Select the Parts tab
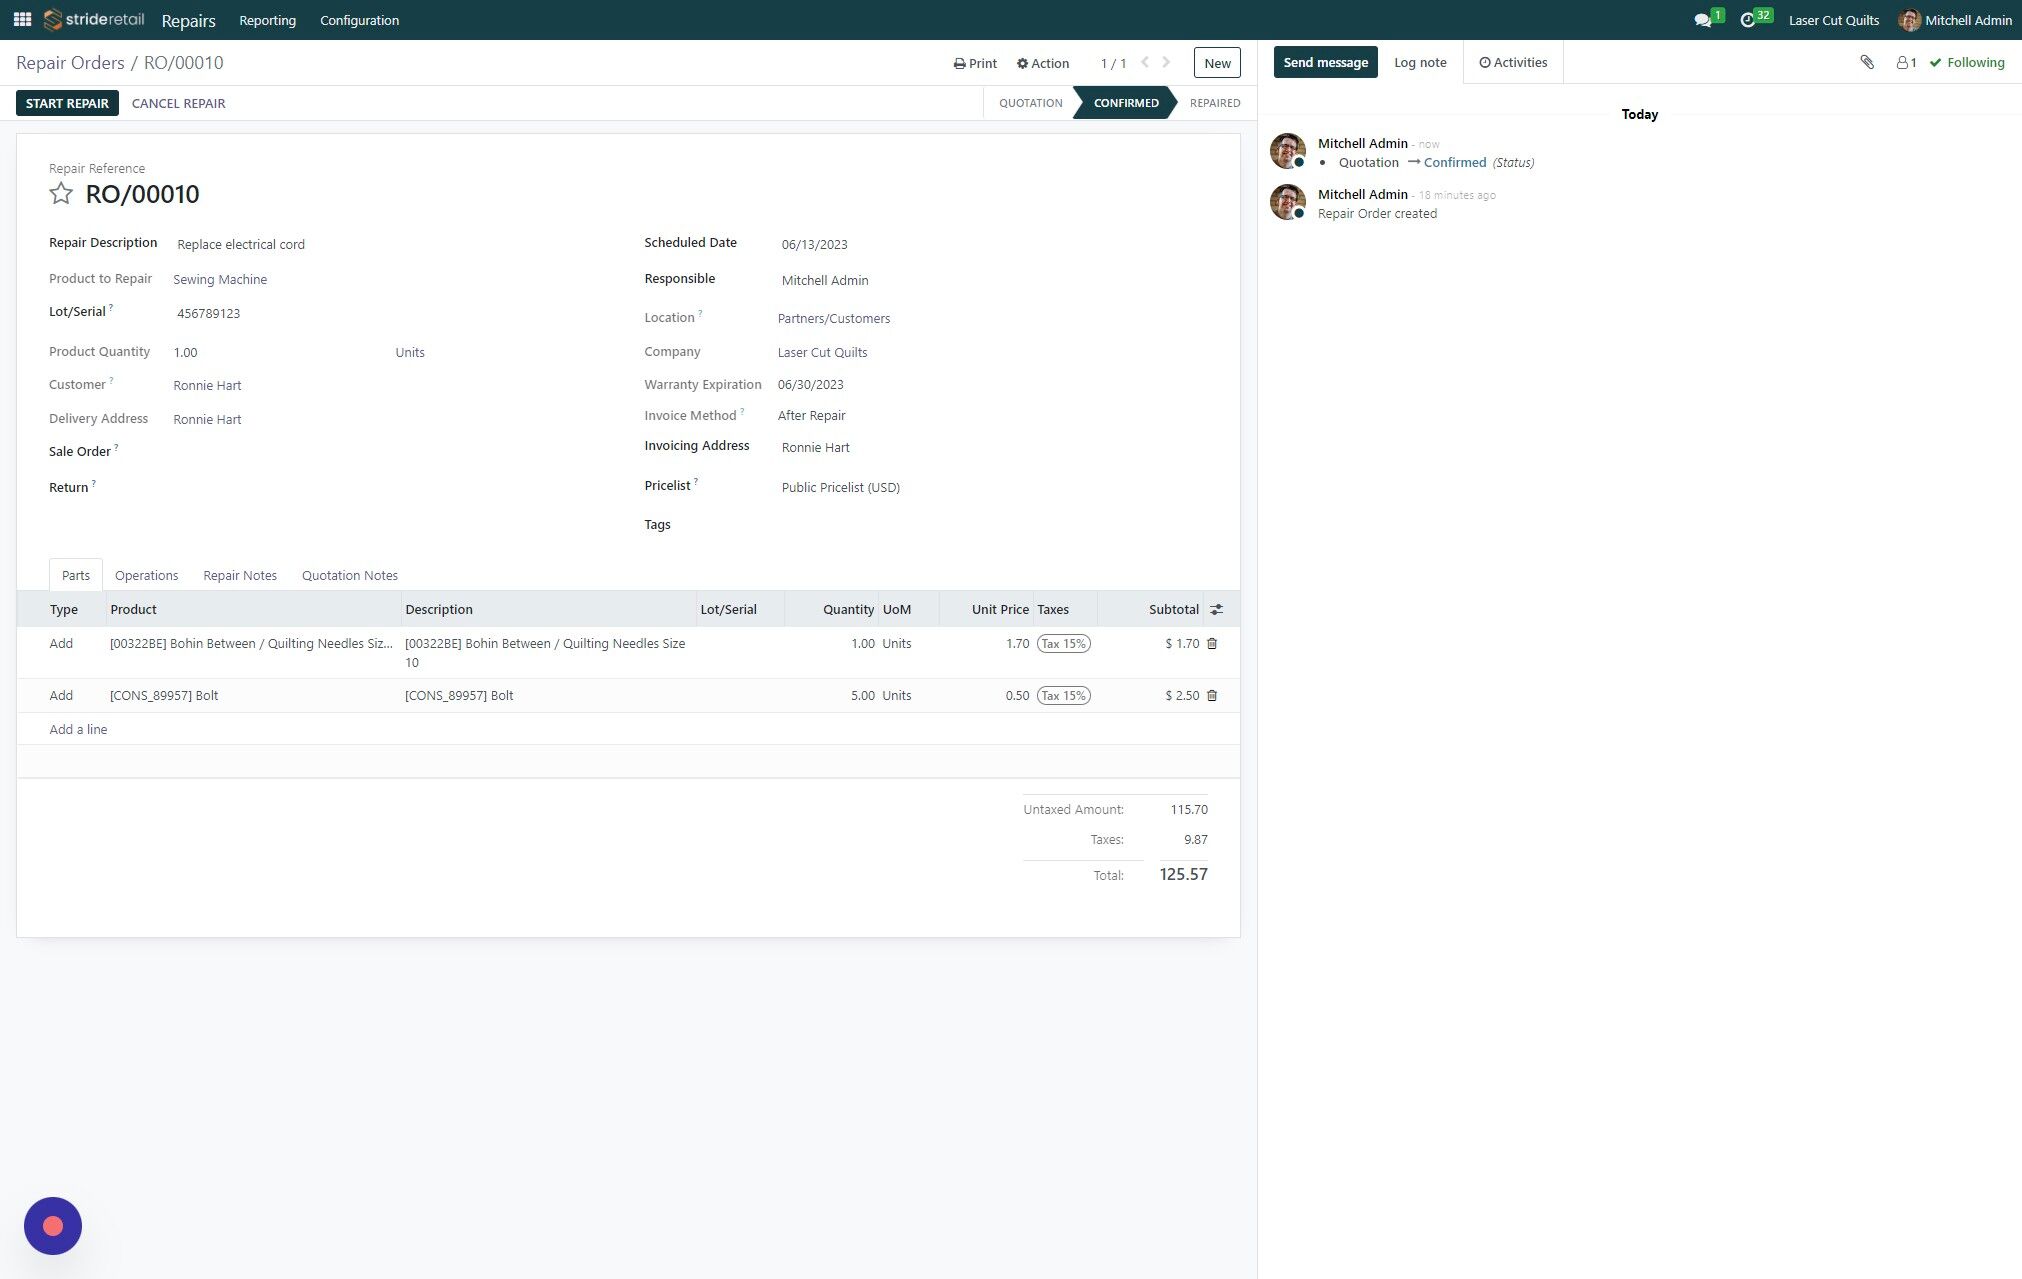This screenshot has width=2022, height=1279. click(x=76, y=575)
